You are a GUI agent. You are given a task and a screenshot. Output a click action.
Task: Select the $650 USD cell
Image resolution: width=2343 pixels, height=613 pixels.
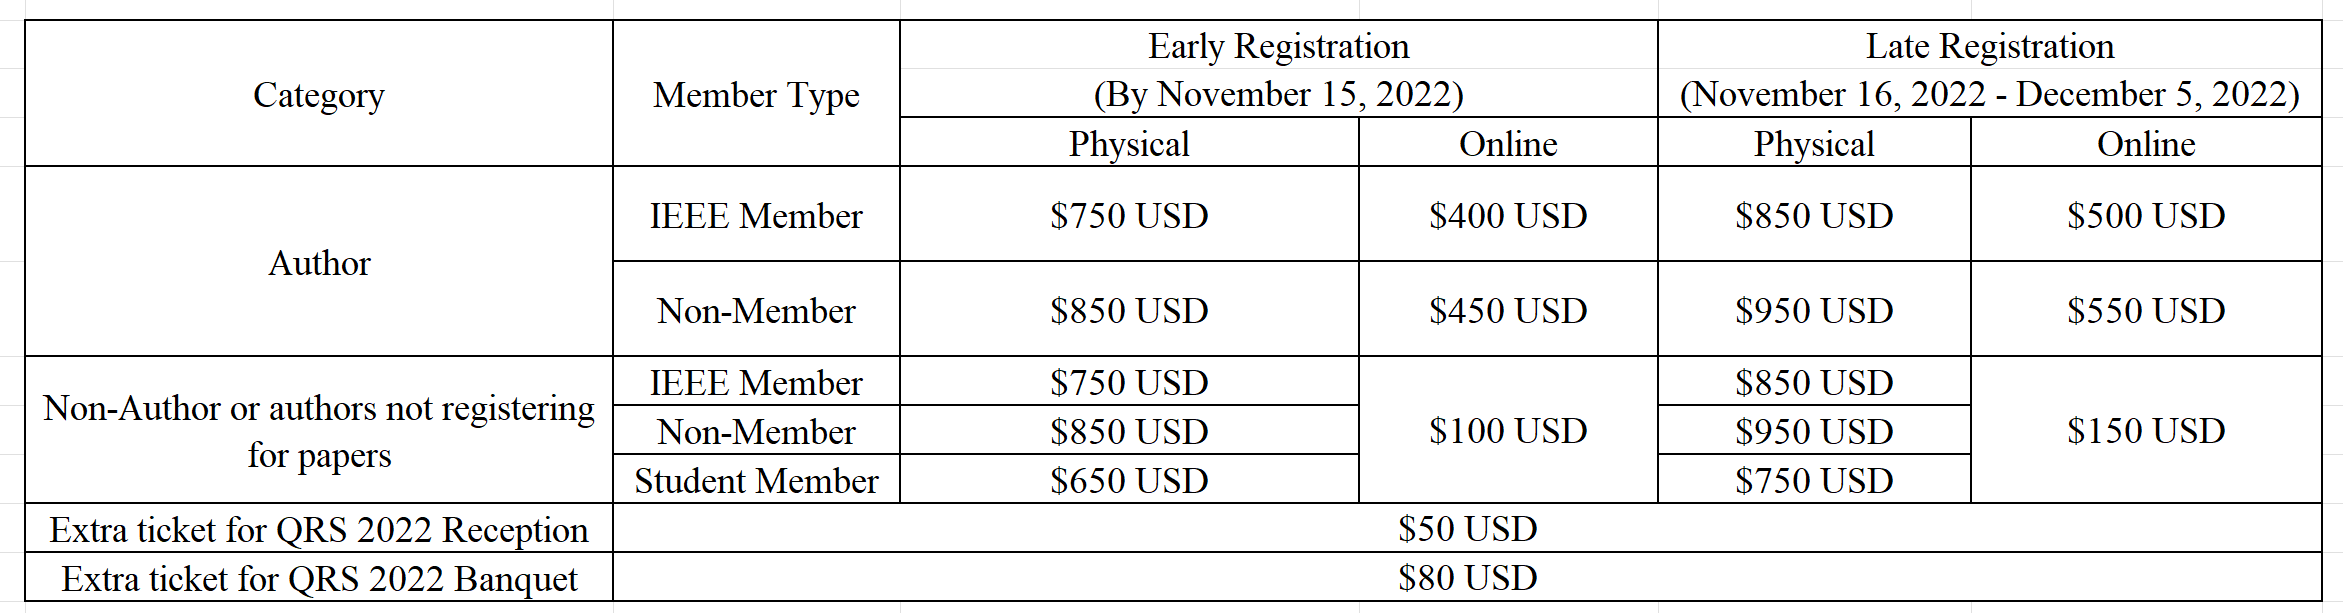1129,480
